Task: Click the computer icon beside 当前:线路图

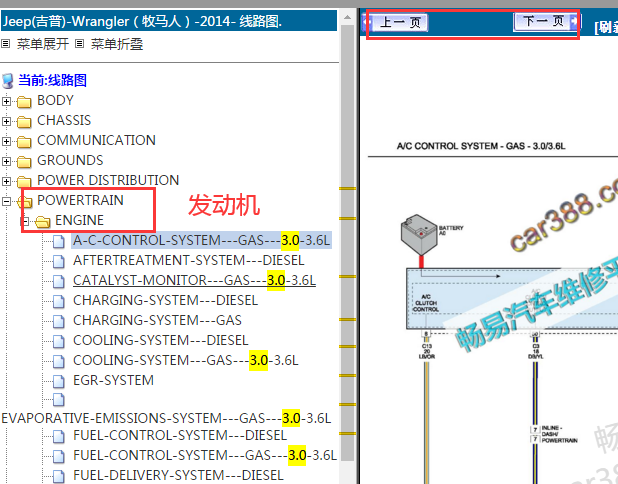Action: pos(7,81)
